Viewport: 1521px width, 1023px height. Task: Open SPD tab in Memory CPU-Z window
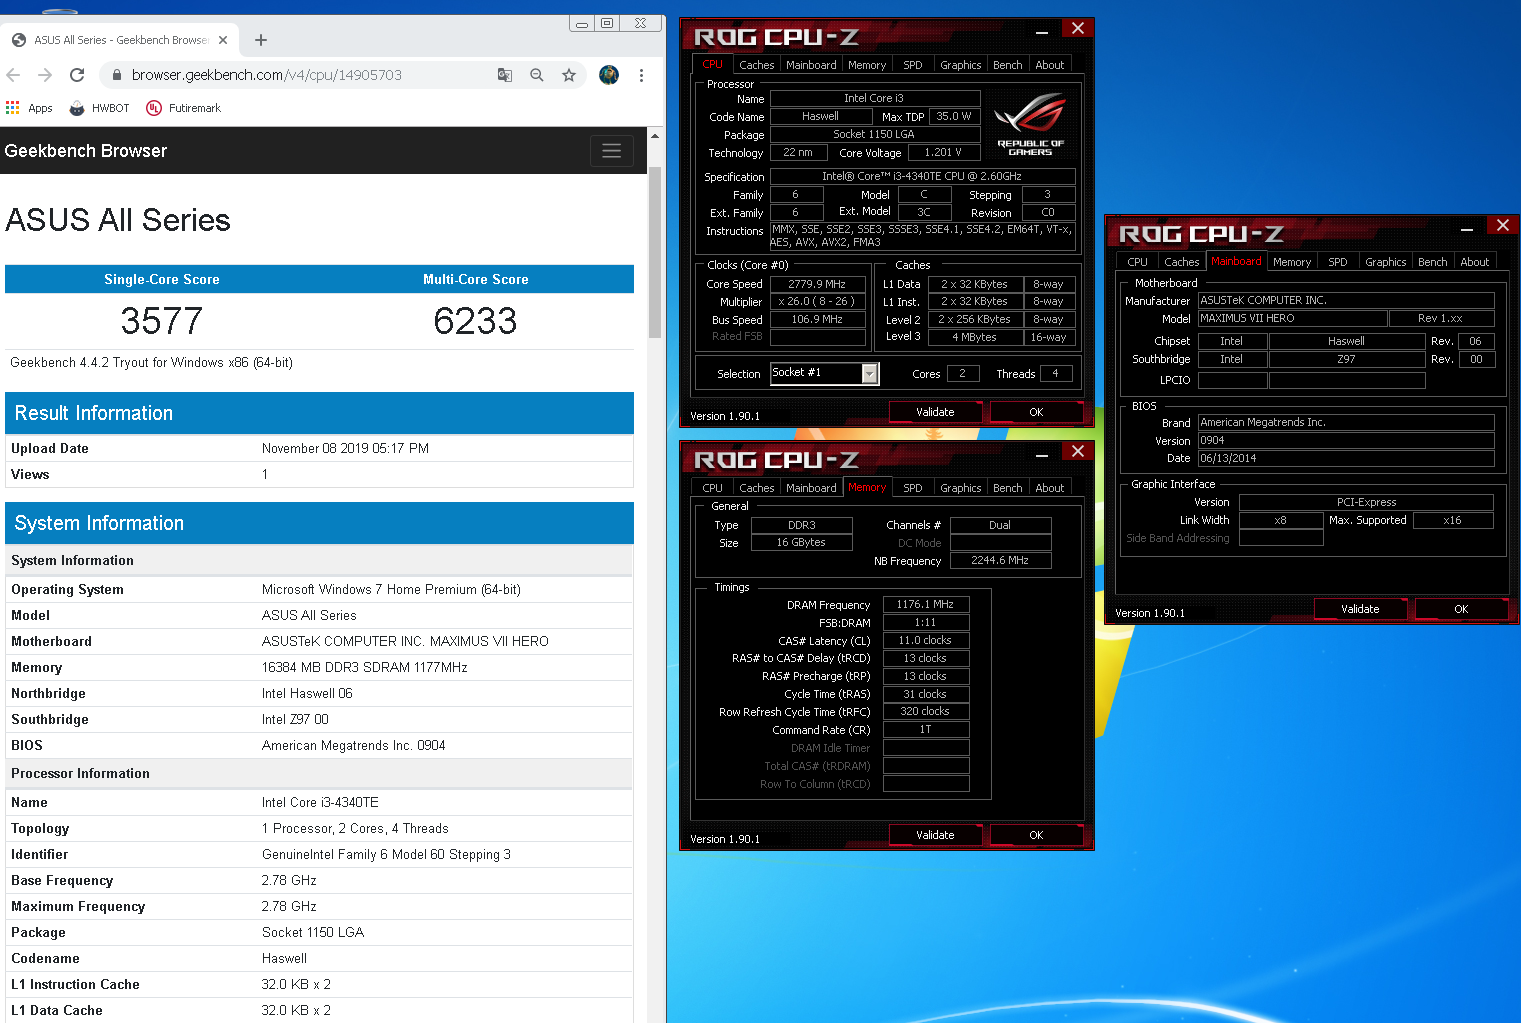click(x=913, y=488)
